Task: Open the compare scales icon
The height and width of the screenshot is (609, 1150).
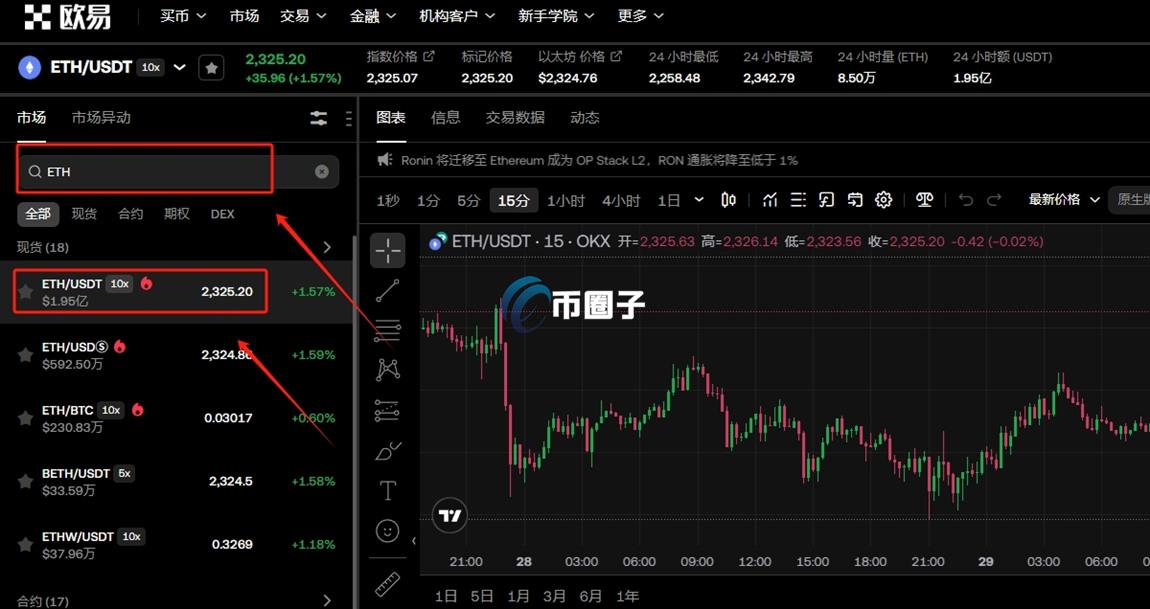Action: [925, 200]
